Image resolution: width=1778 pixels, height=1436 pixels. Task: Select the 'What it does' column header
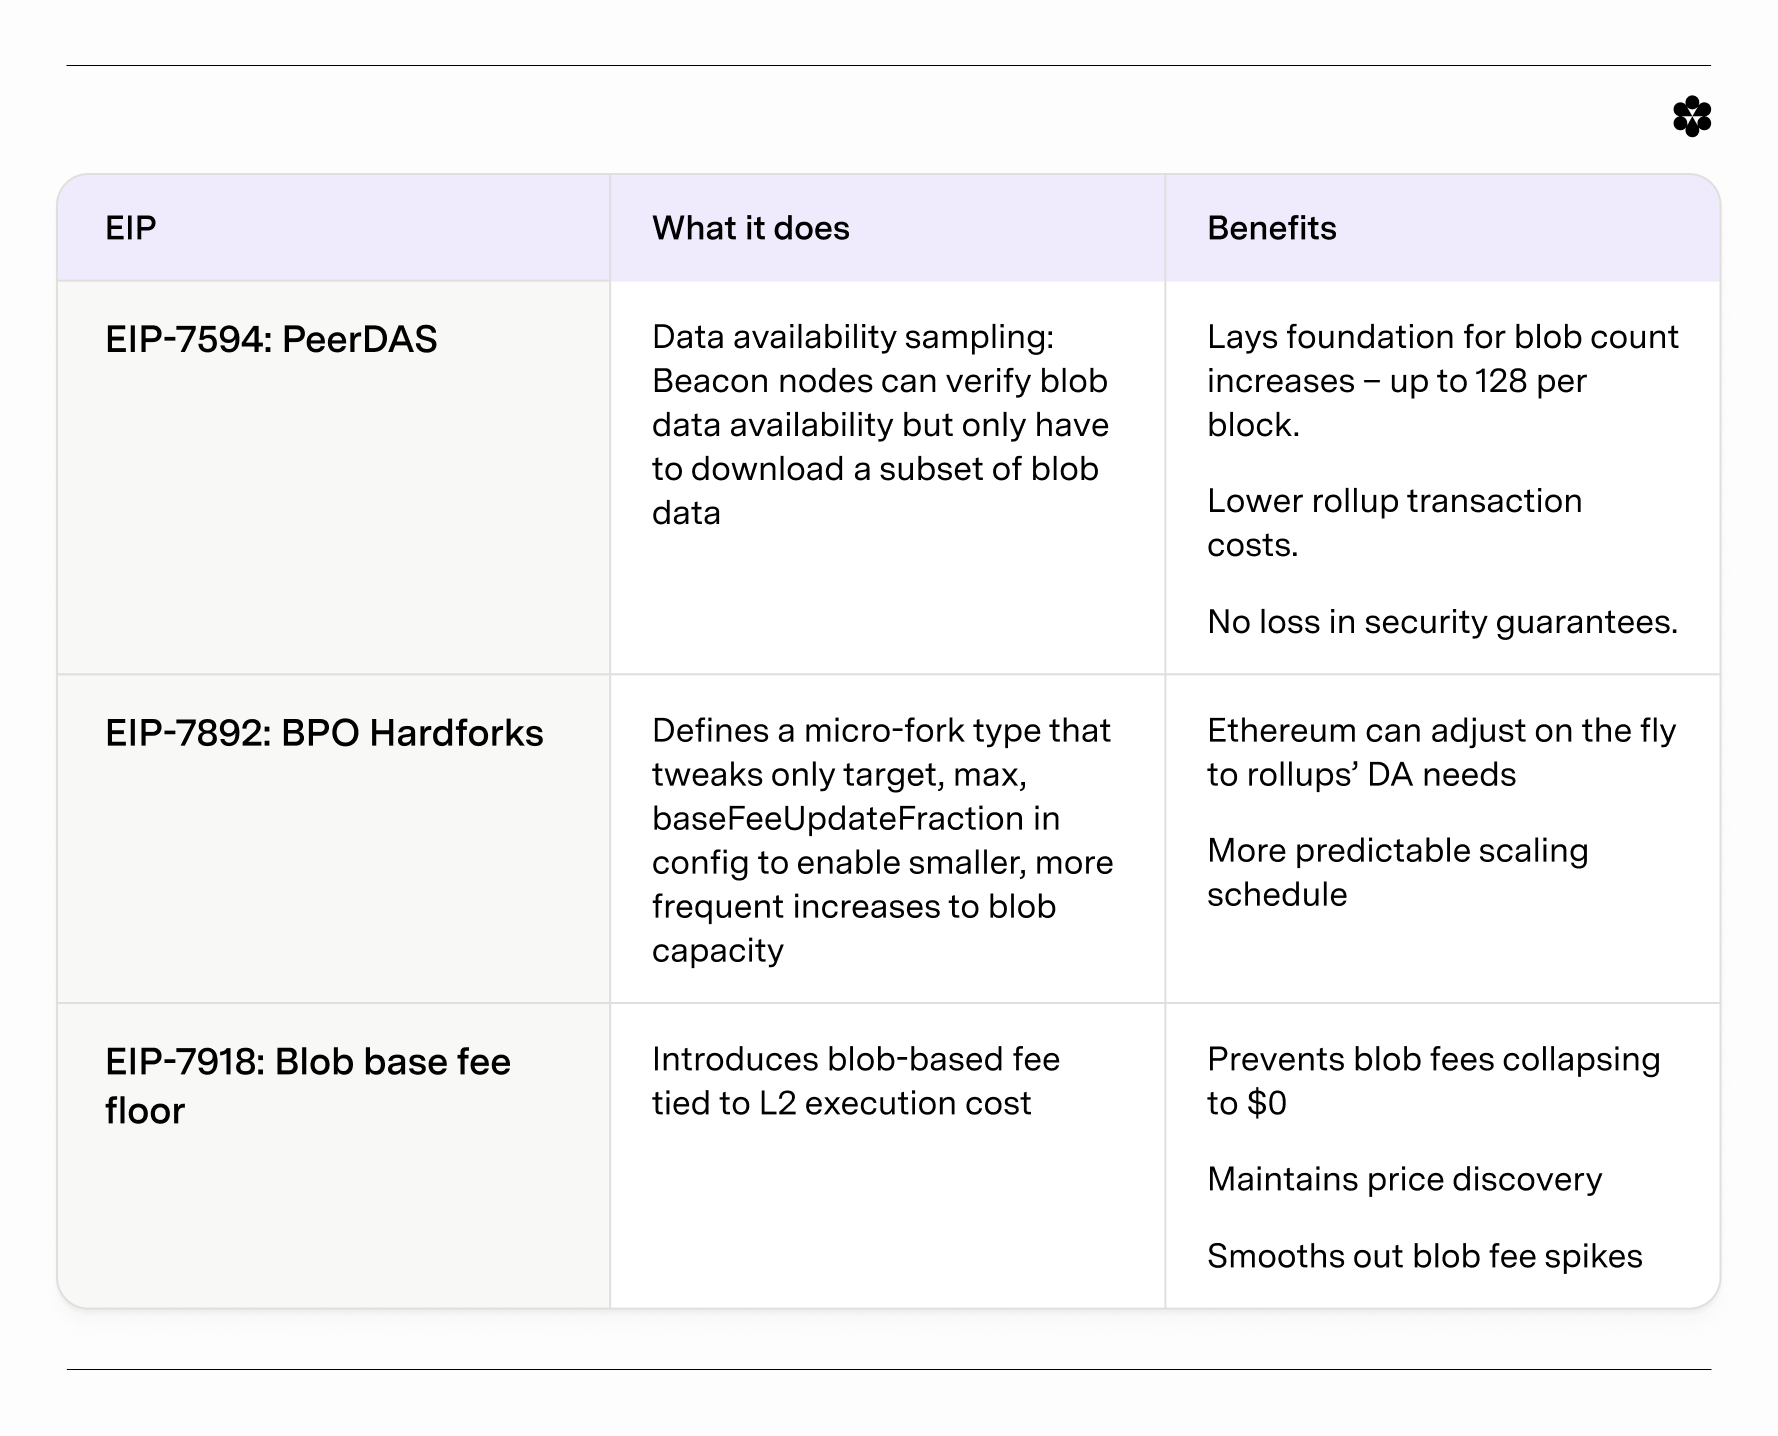[750, 228]
